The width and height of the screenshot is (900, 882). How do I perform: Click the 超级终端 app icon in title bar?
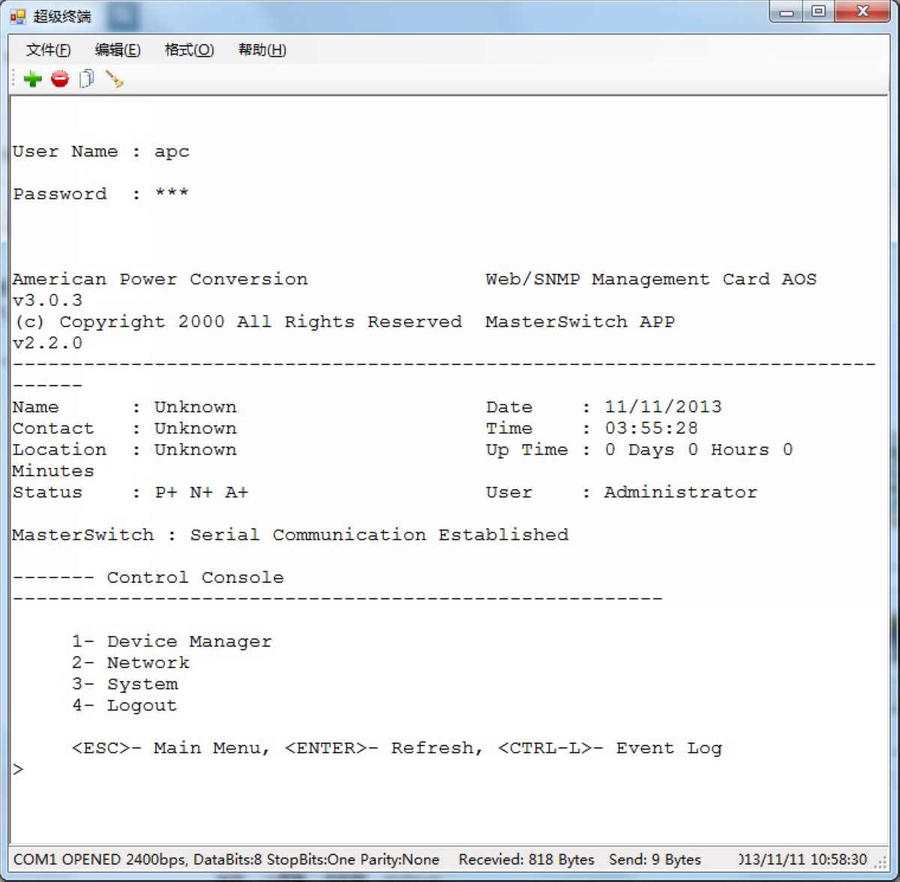17,16
